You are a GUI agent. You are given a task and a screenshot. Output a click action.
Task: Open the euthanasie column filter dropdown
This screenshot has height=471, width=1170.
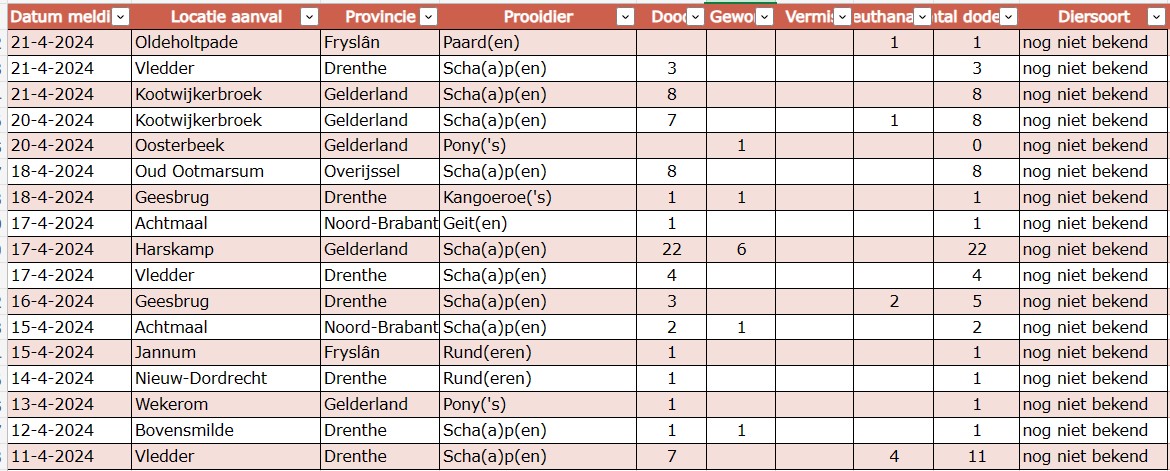[923, 17]
